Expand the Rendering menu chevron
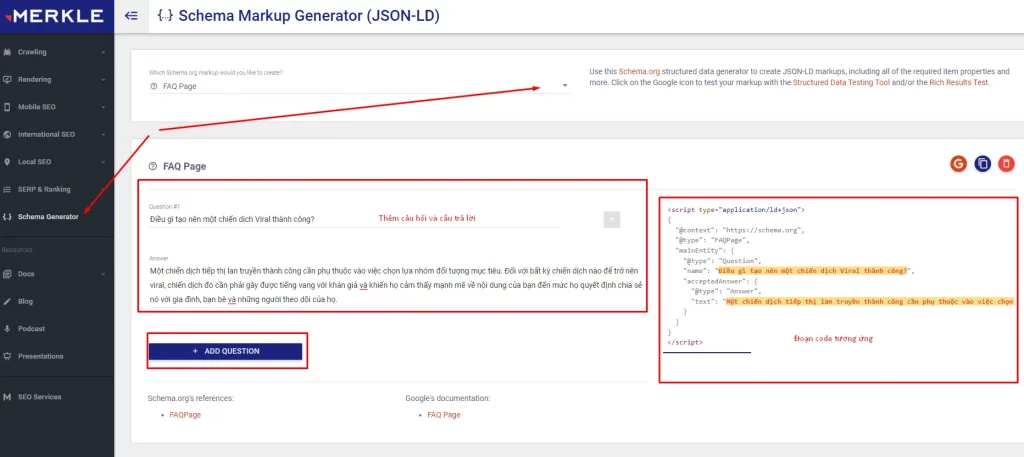 click(103, 80)
